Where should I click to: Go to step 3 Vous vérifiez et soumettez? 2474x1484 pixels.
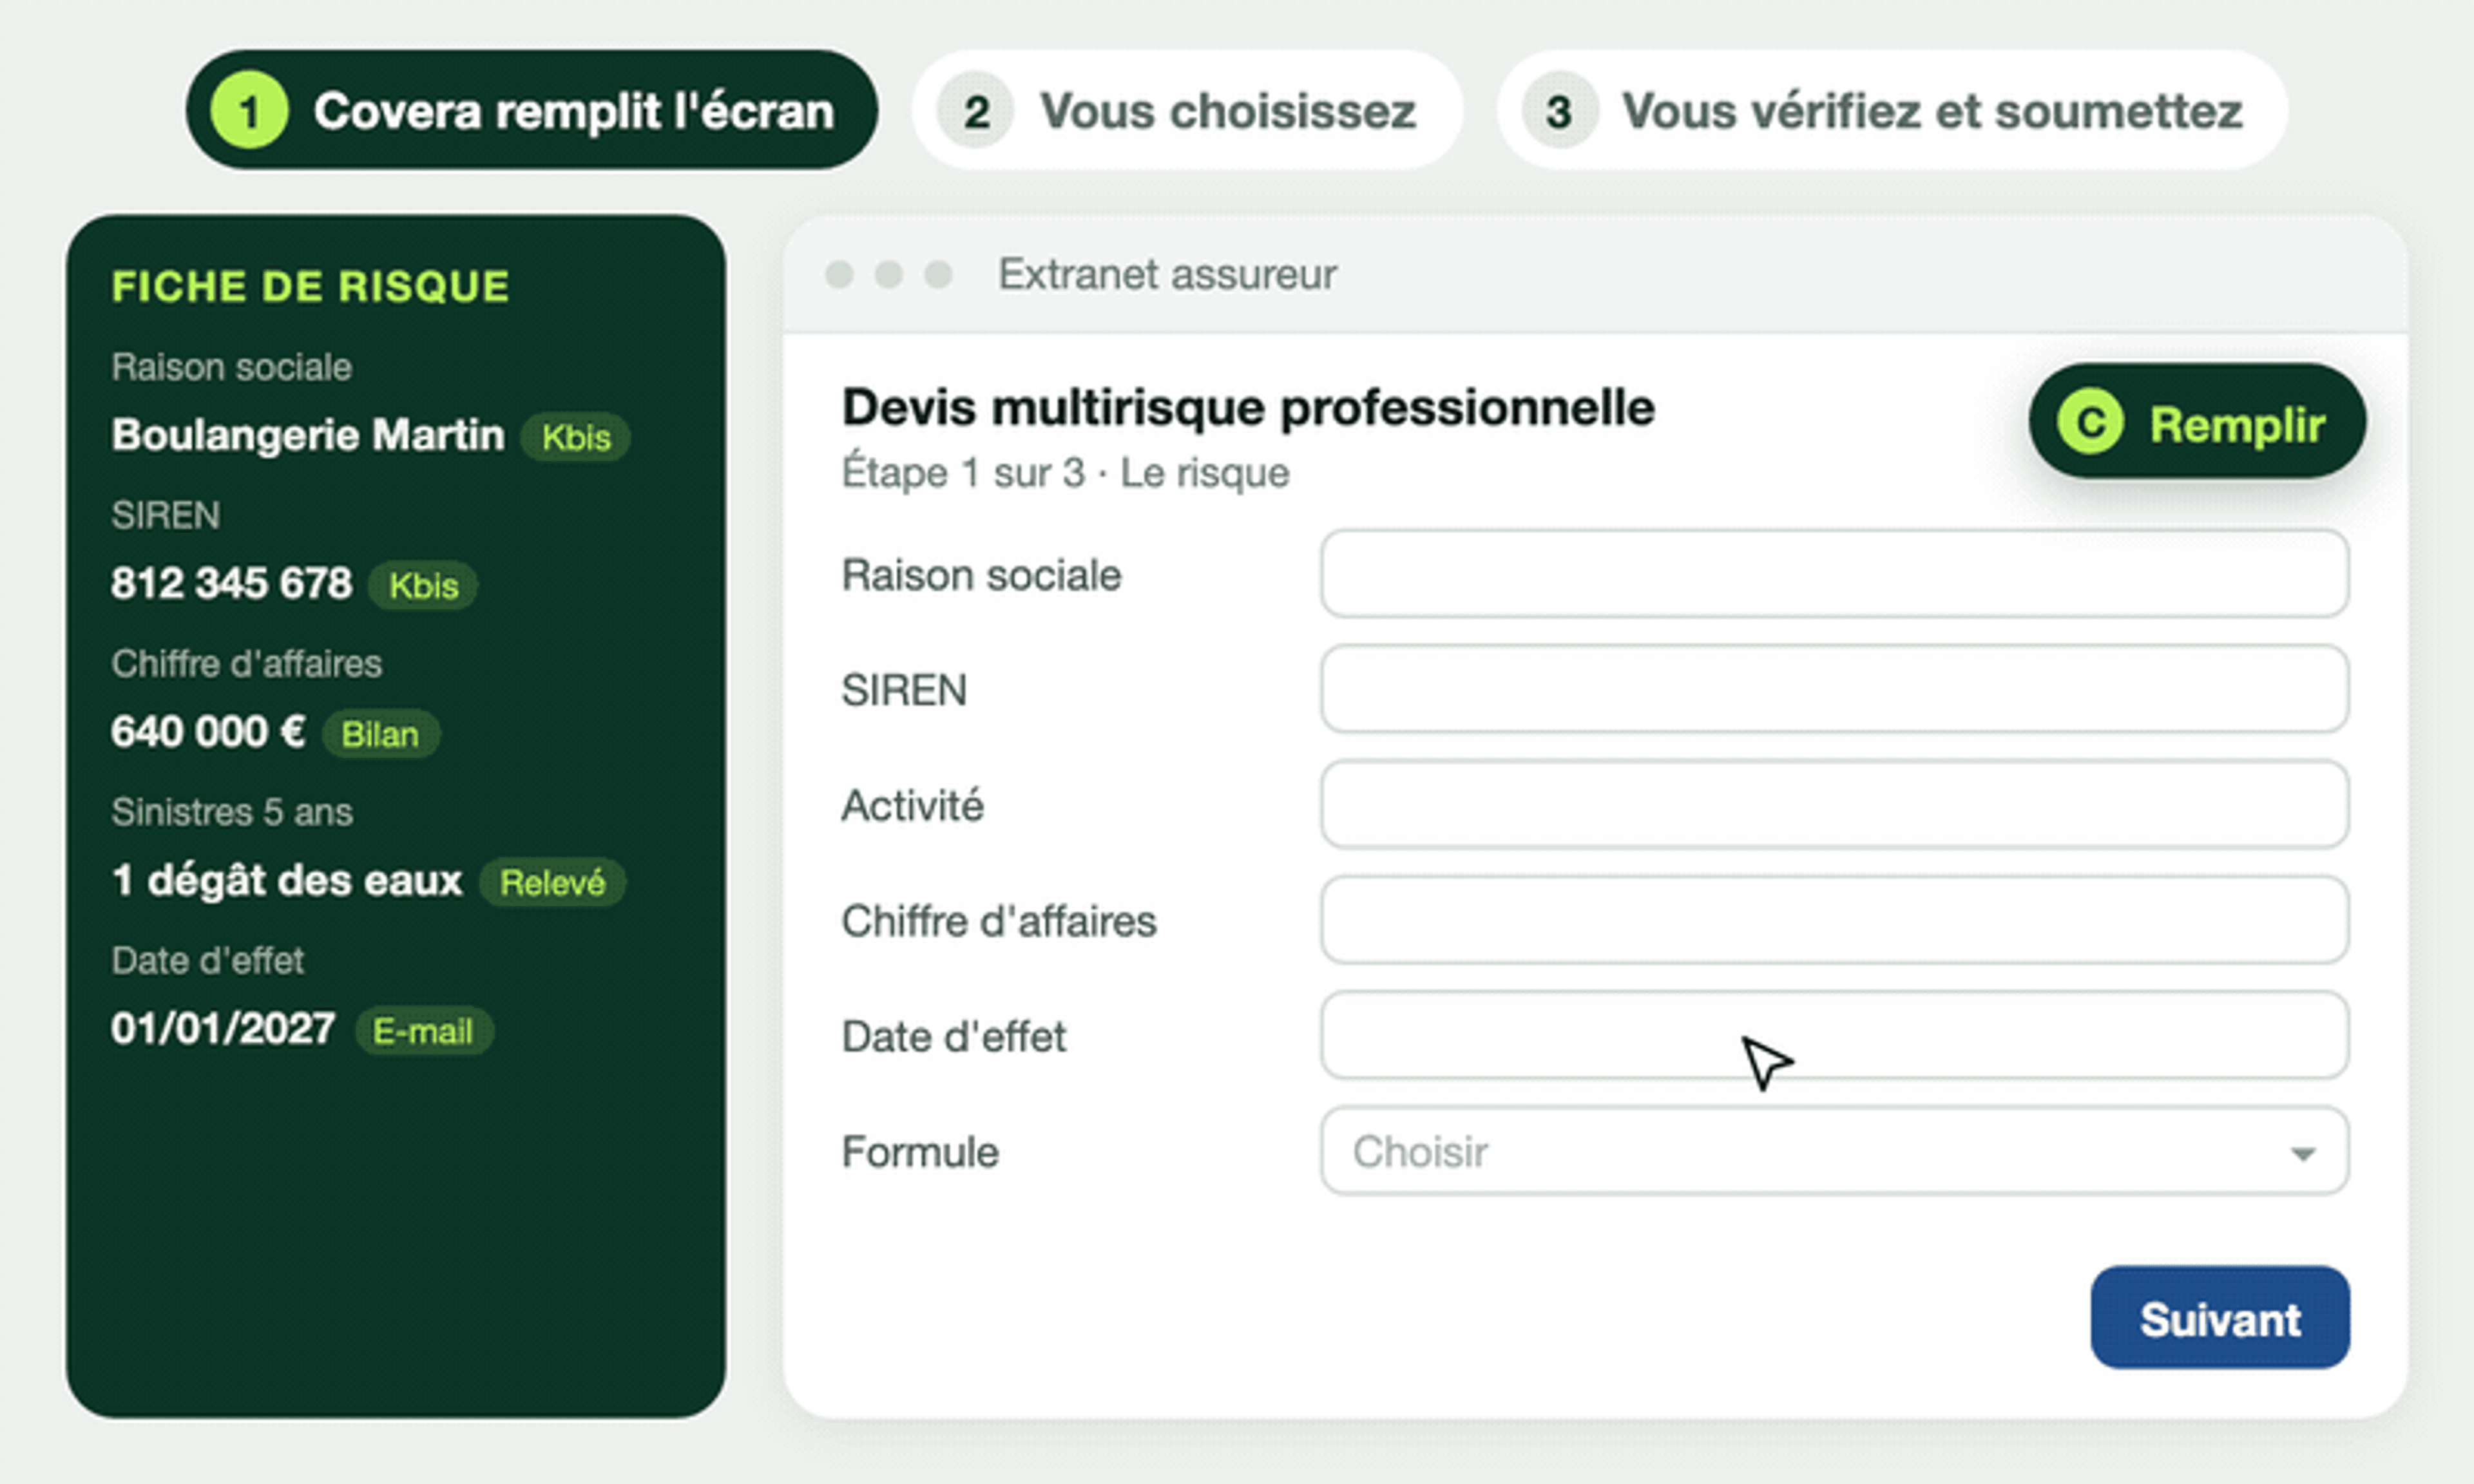coord(1892,110)
